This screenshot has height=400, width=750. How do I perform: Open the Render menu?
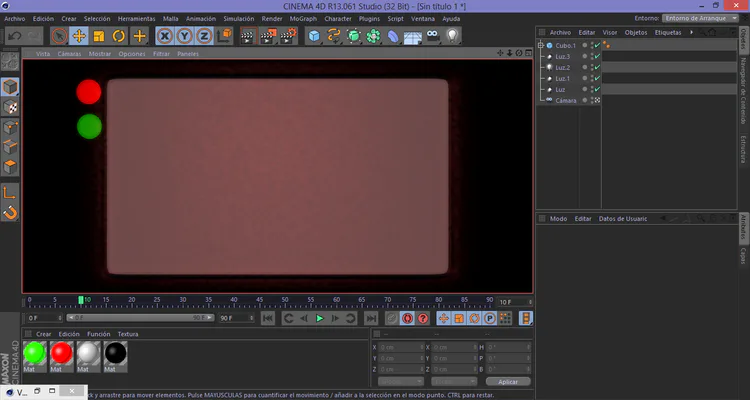pyautogui.click(x=272, y=19)
